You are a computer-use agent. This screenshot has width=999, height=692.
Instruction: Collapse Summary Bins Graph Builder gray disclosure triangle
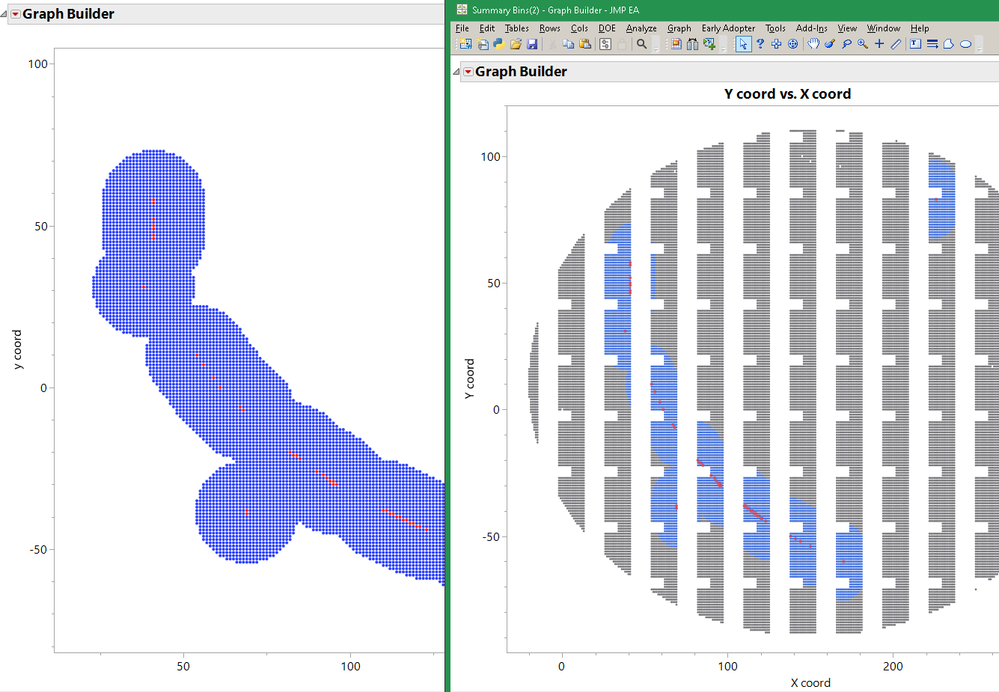(x=456, y=71)
